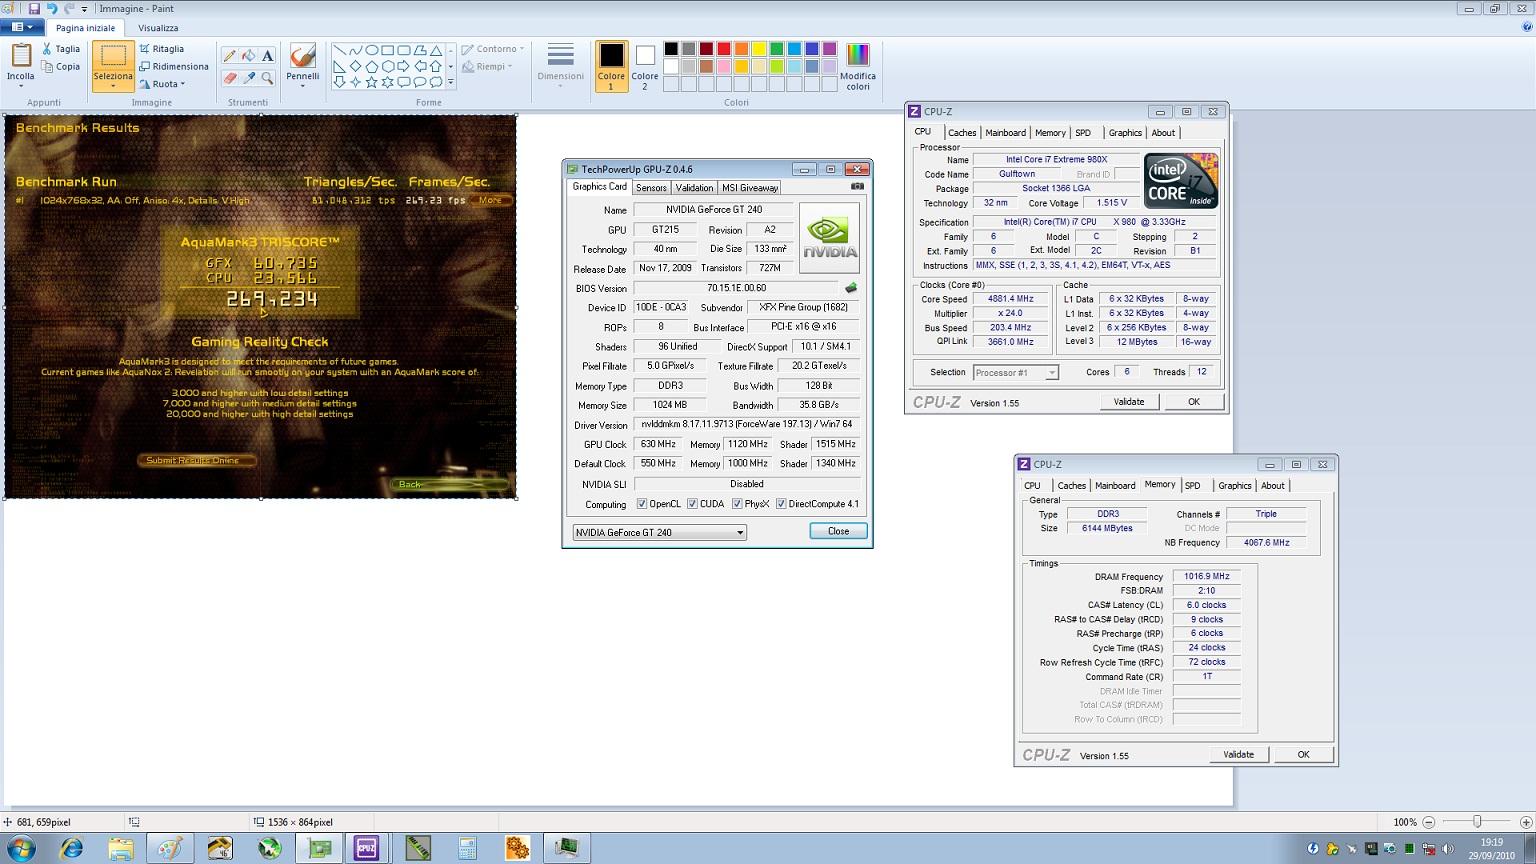Viewport: 1536px width, 864px height.
Task: Click the Ritaglia crop button
Action: pyautogui.click(x=162, y=48)
